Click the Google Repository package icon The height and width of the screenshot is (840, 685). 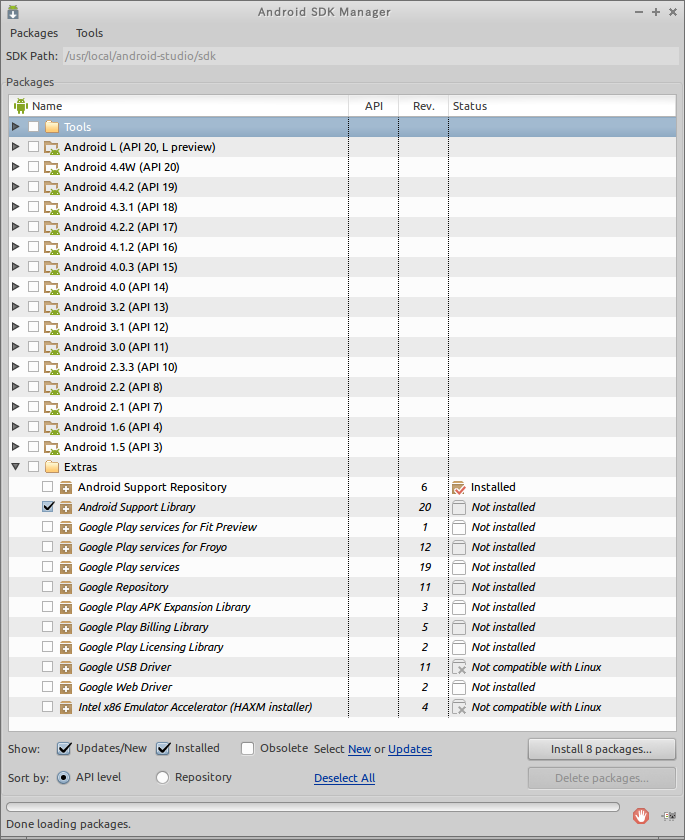[66, 588]
